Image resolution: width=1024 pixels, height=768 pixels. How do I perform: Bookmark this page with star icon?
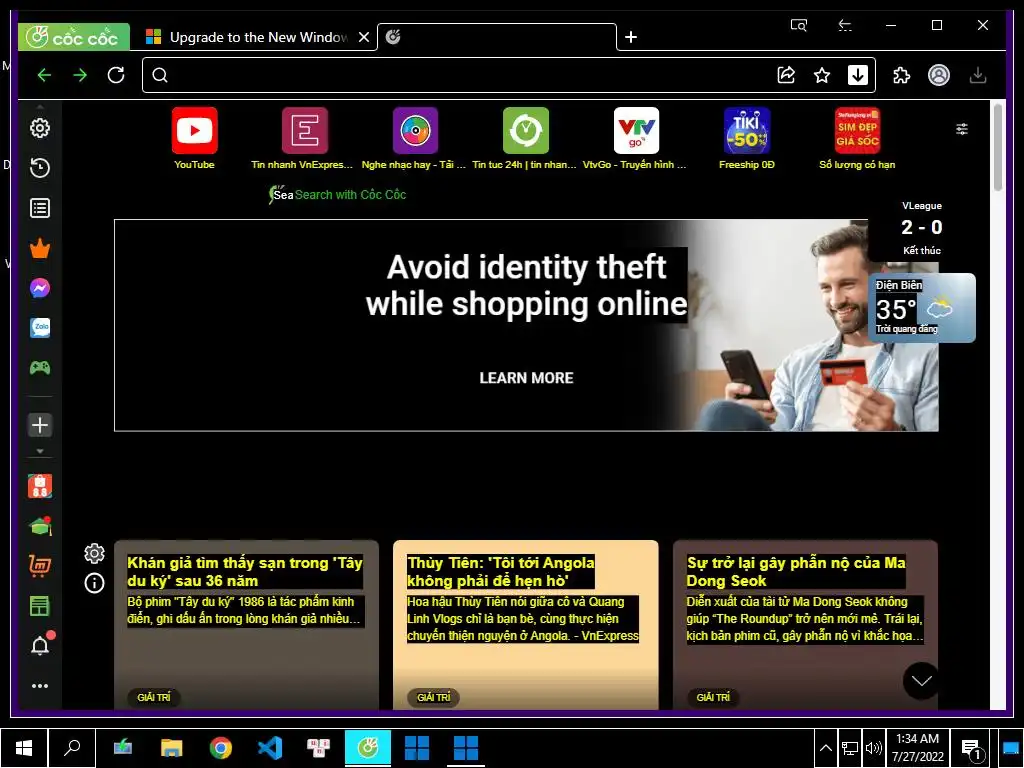[822, 75]
